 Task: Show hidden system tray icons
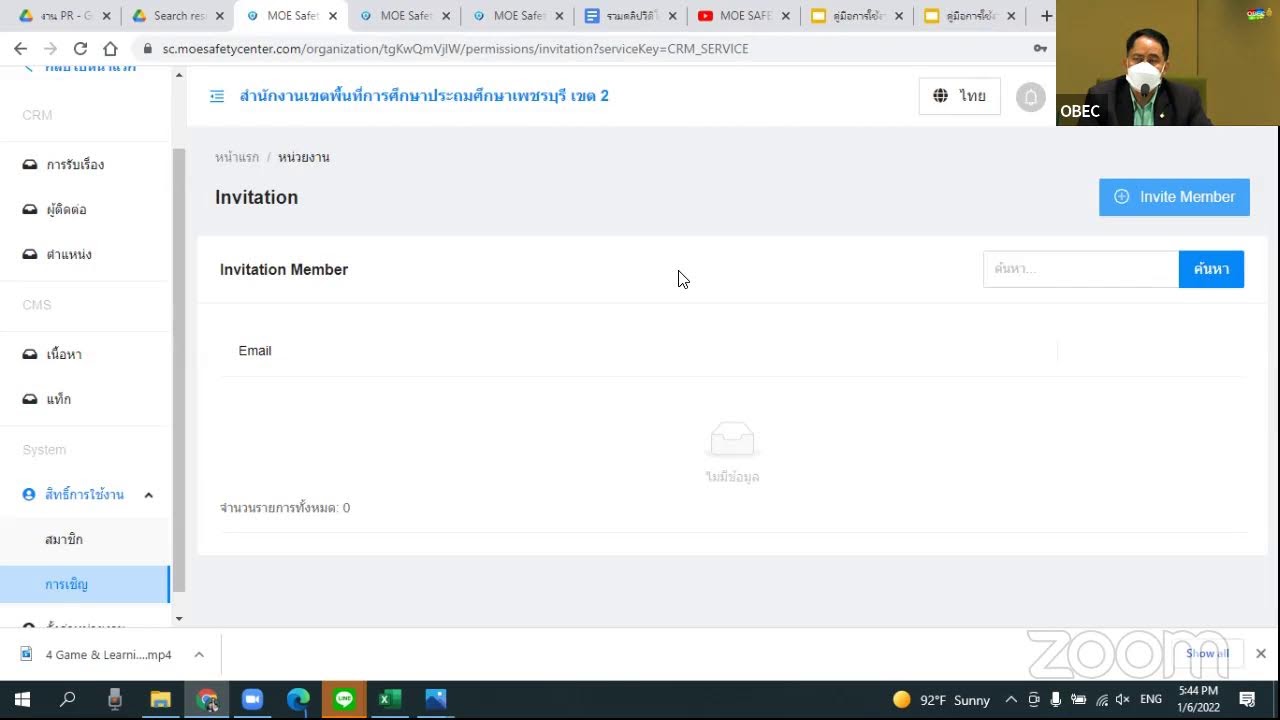1011,700
